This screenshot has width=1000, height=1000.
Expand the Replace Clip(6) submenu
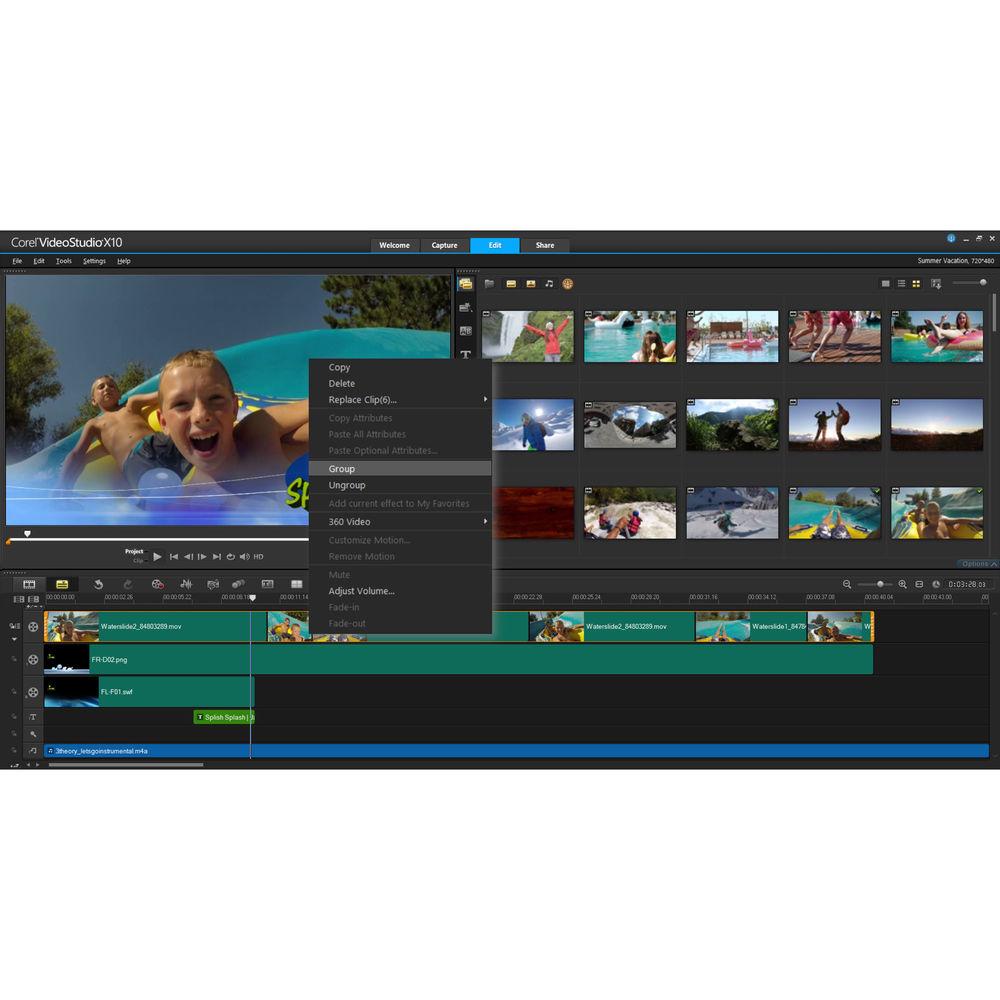point(486,400)
